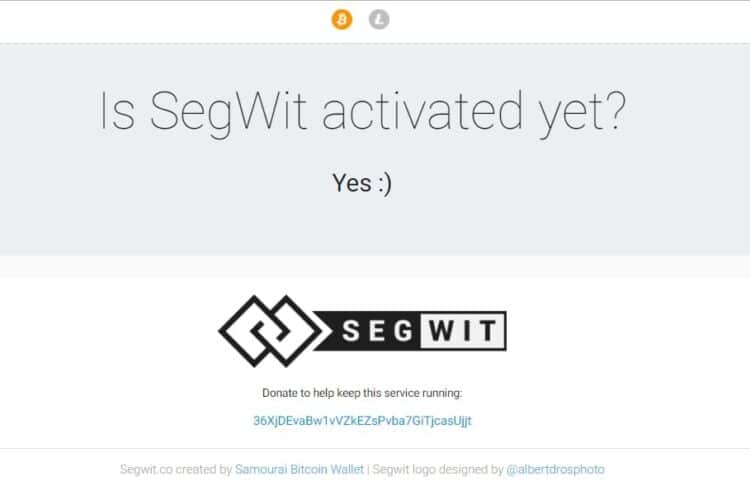This screenshot has width=750, height=495.
Task: Click the pipe separator in the footer
Action: (x=368, y=469)
